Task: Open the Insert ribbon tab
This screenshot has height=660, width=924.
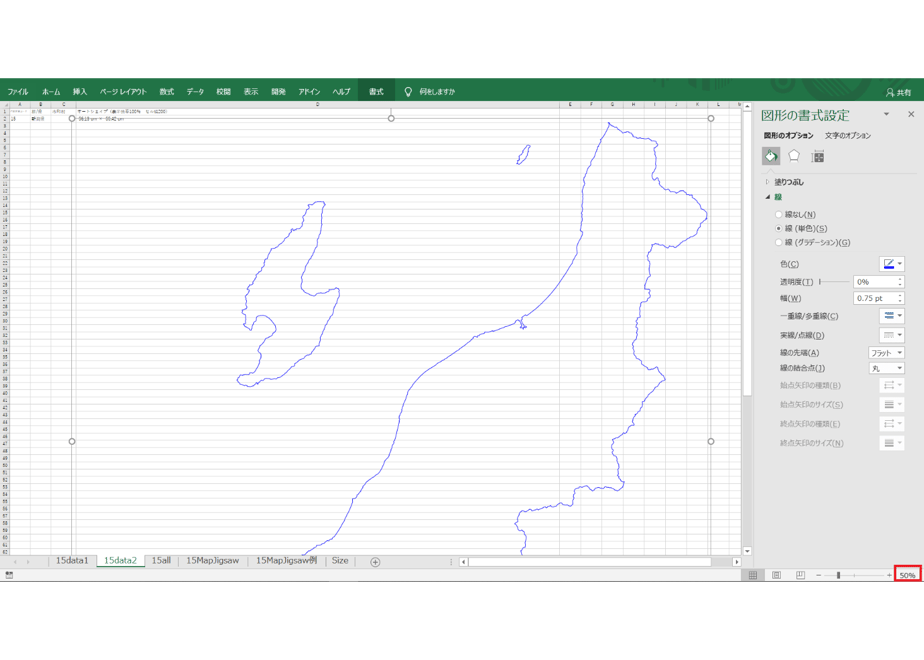Action: 80,92
